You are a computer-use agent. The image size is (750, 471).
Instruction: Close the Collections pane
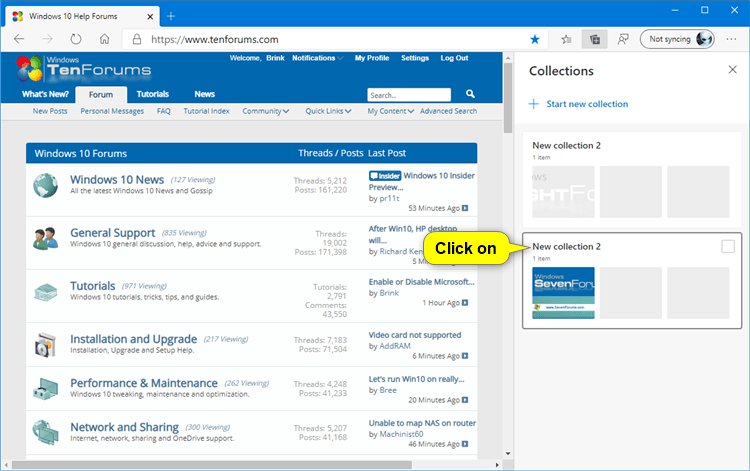pyautogui.click(x=732, y=70)
